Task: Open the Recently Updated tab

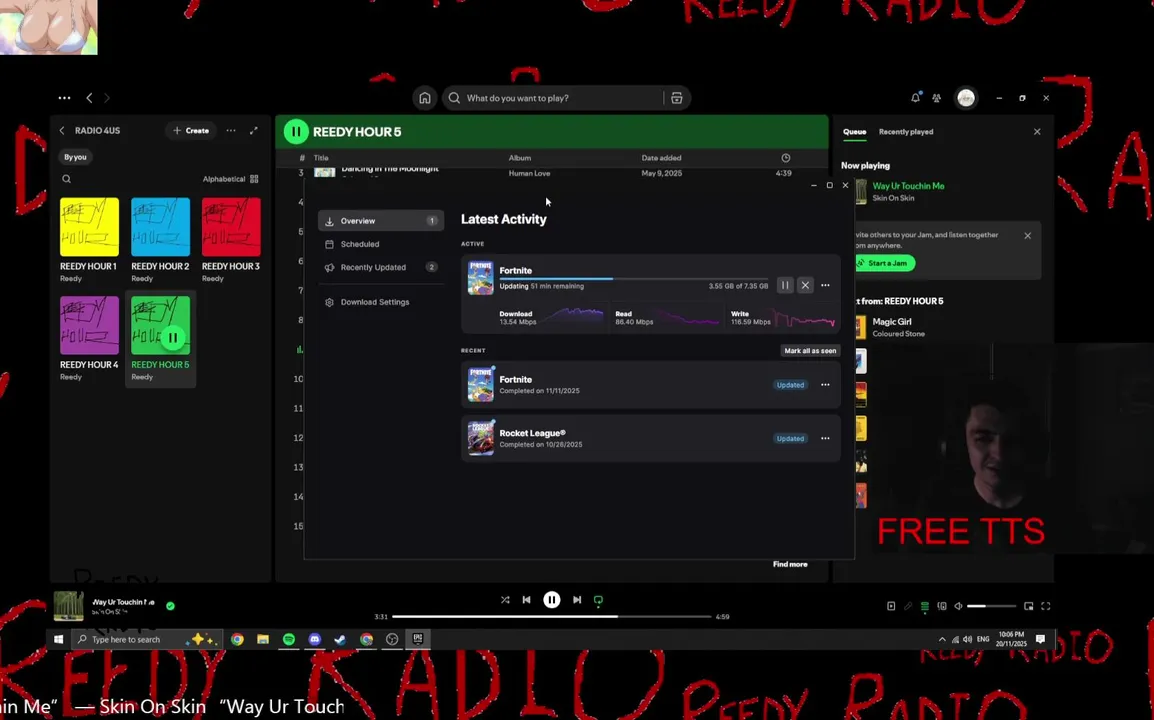Action: (380, 267)
